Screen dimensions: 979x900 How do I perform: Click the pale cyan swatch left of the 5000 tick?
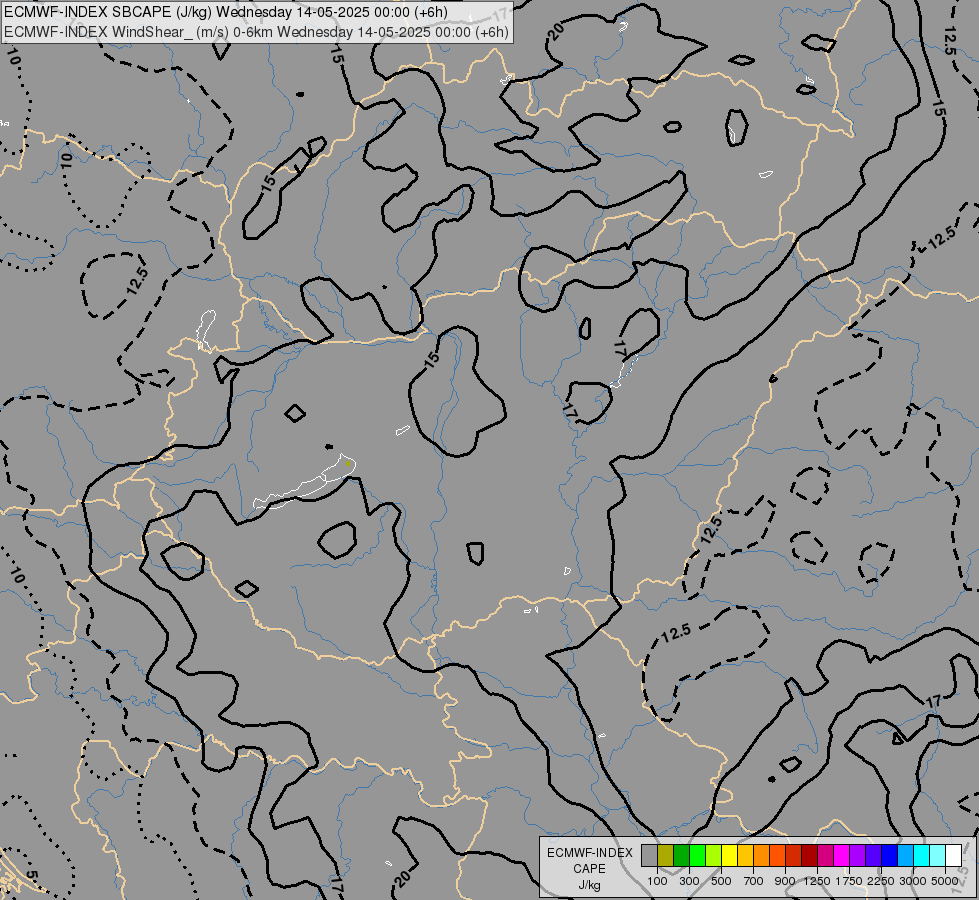point(938,855)
